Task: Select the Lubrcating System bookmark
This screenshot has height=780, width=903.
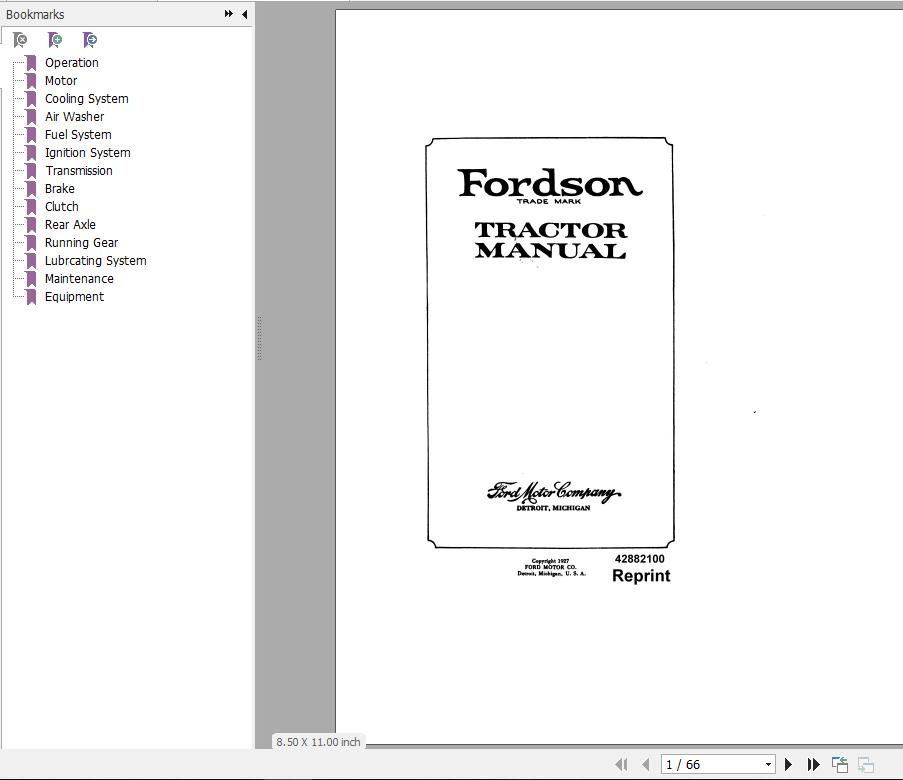Action: 95,260
